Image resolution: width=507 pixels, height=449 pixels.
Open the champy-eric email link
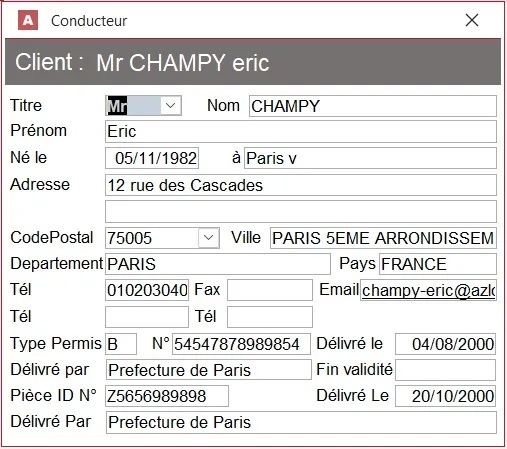point(428,290)
